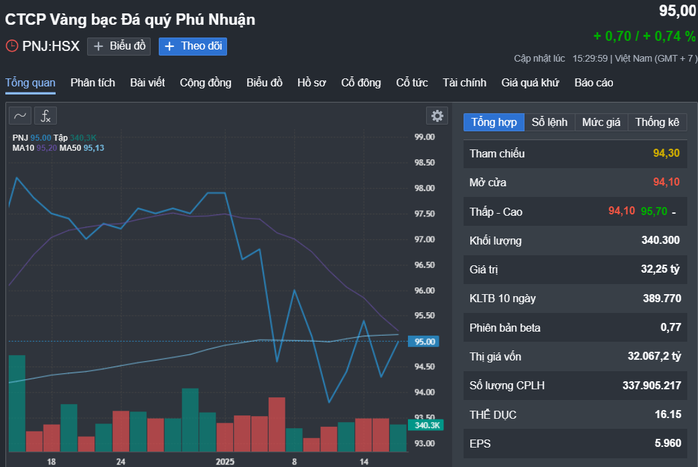
Task: Click the red clock icon beside PNJ:HSX
Action: pos(12,46)
